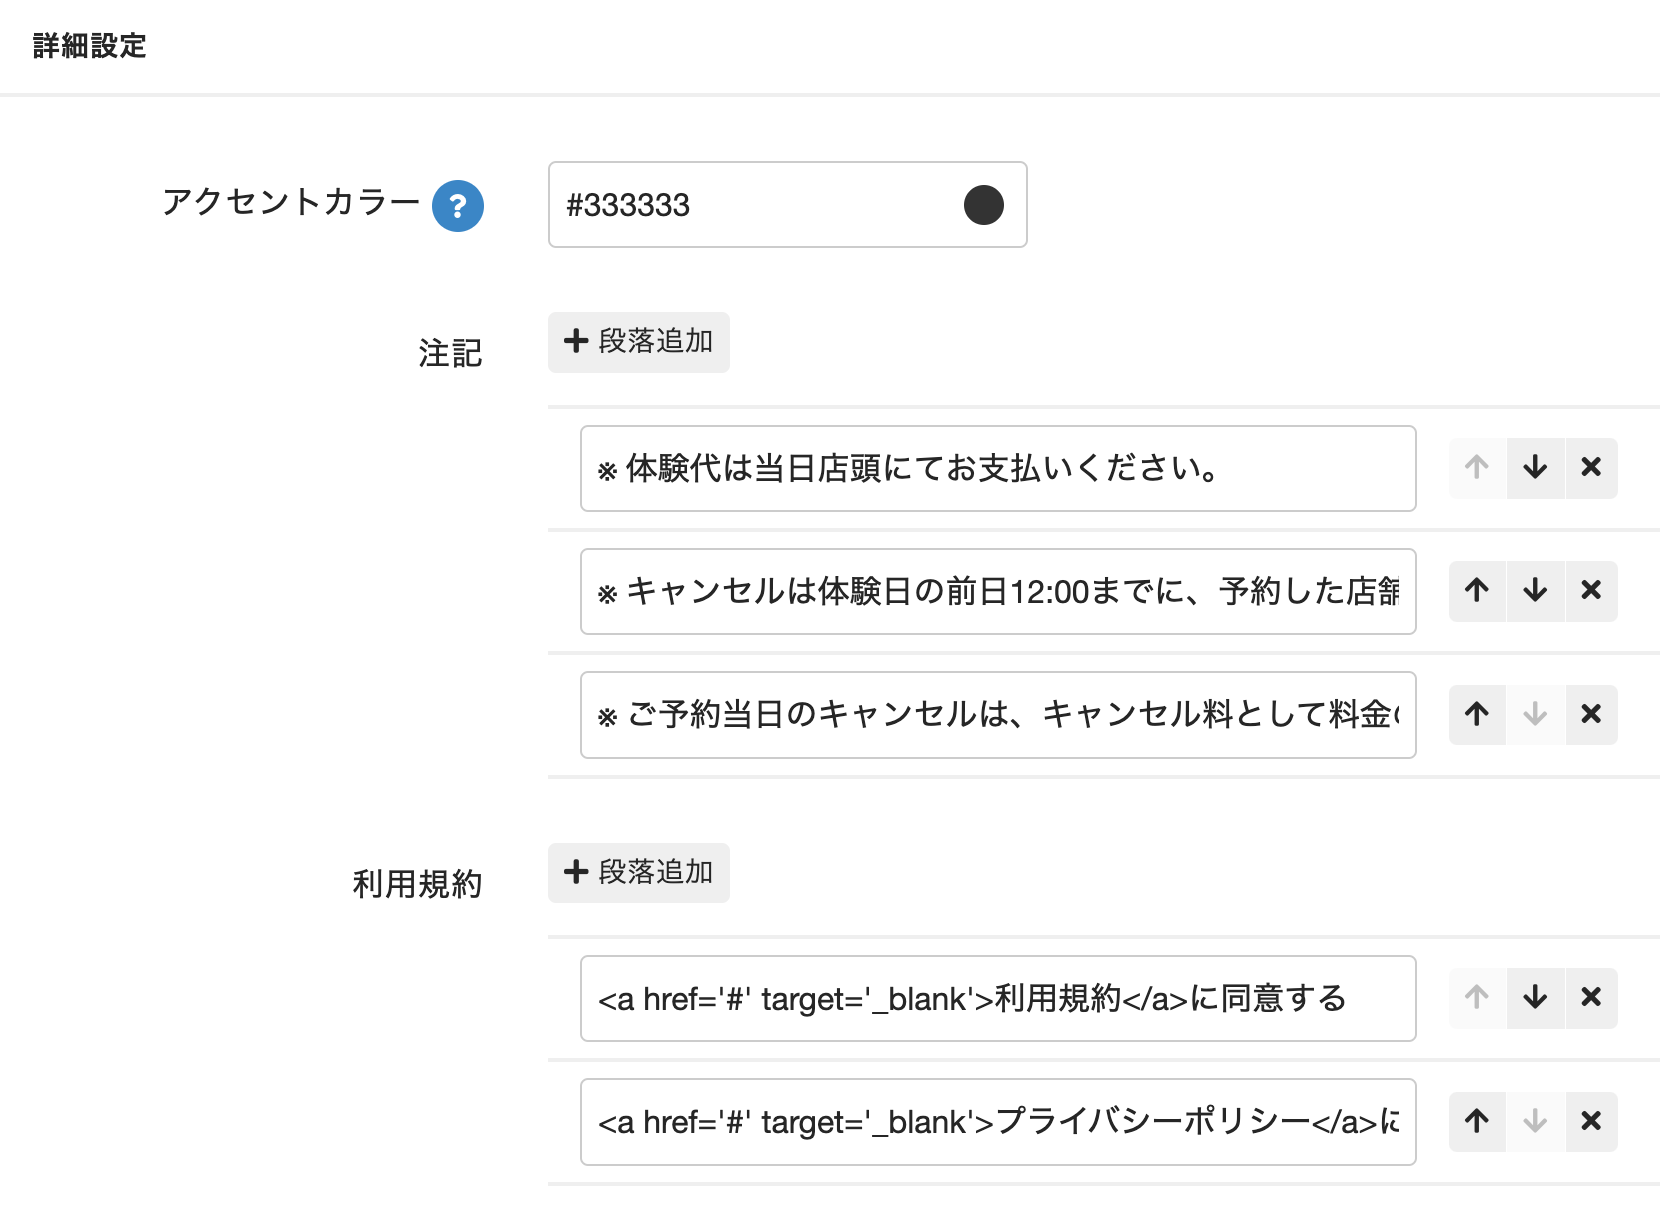Remove the キャンセルは体験日の前日 note

1591,591
